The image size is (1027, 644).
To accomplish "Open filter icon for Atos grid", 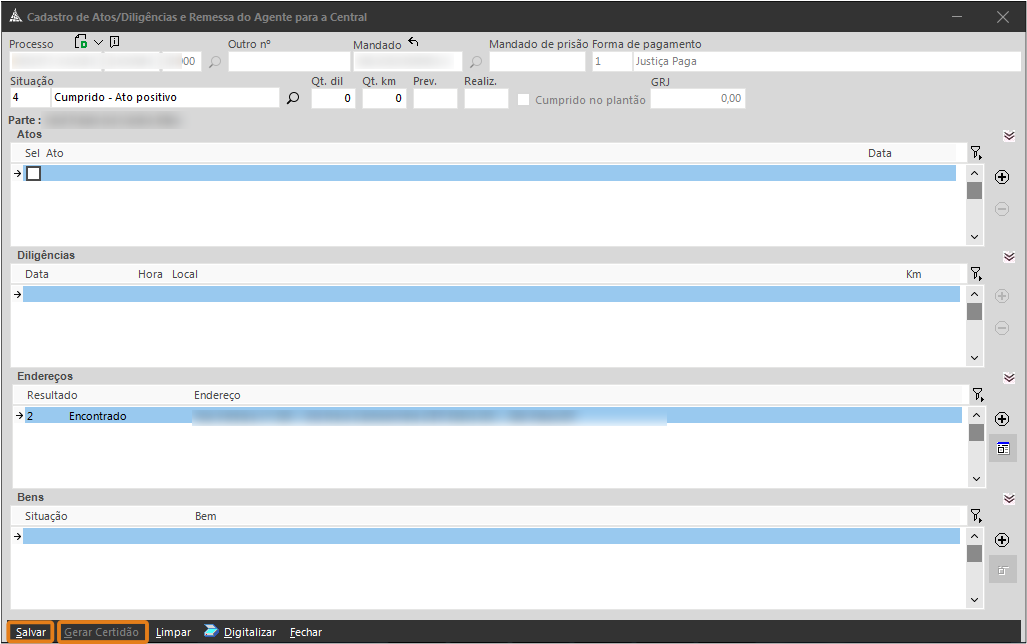I will (976, 153).
